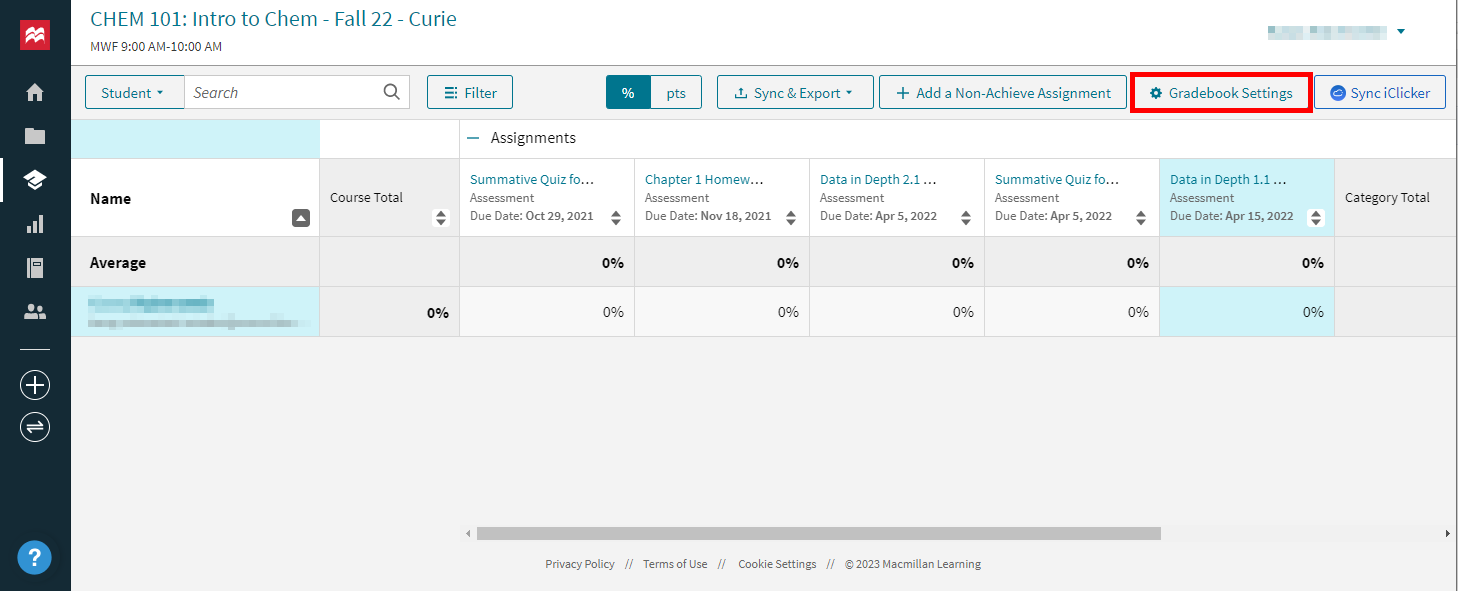Open the e-book notebook icon in sidebar

point(34,267)
